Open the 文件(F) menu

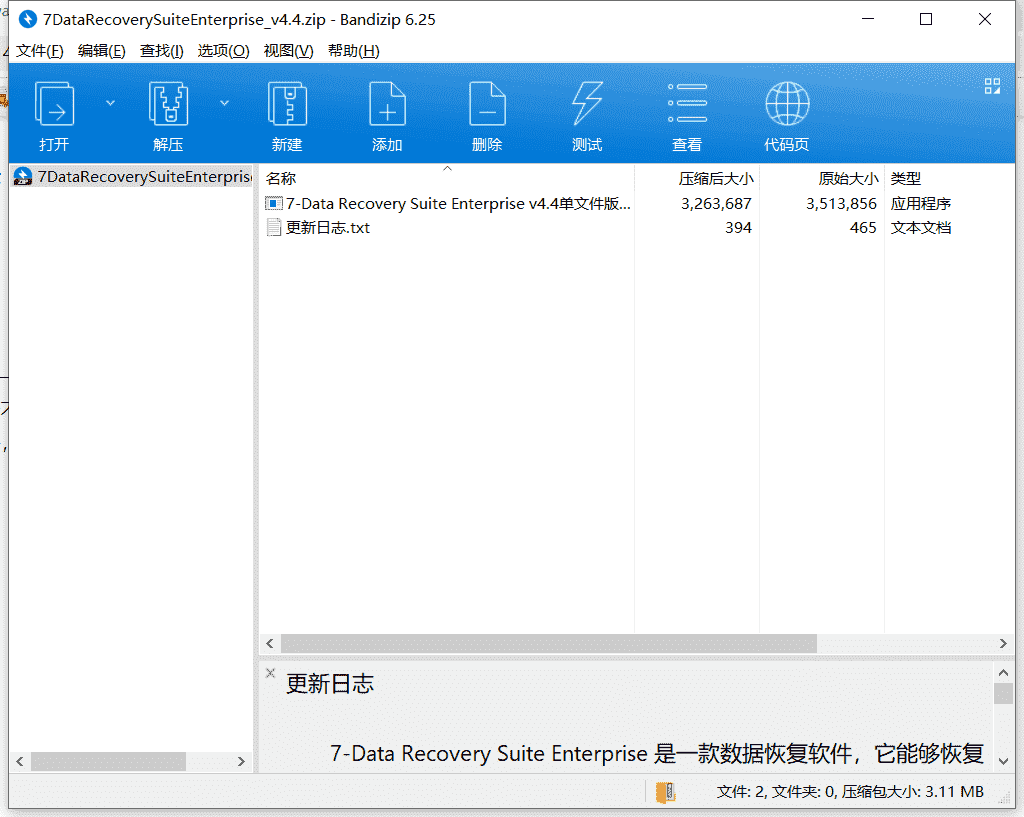(40, 51)
